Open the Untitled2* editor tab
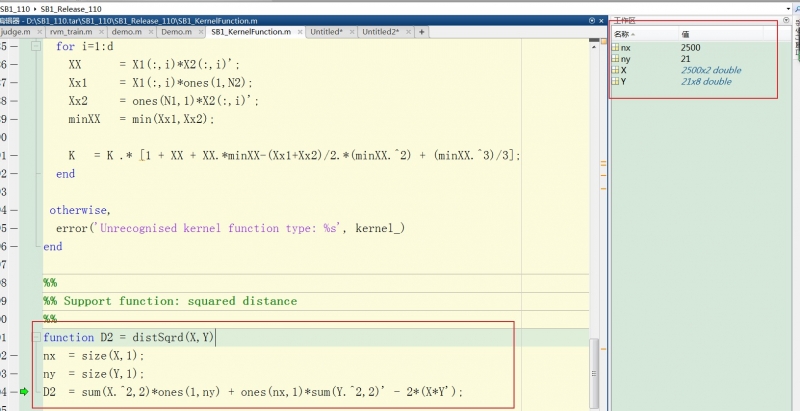This screenshot has width=800, height=411. point(380,32)
